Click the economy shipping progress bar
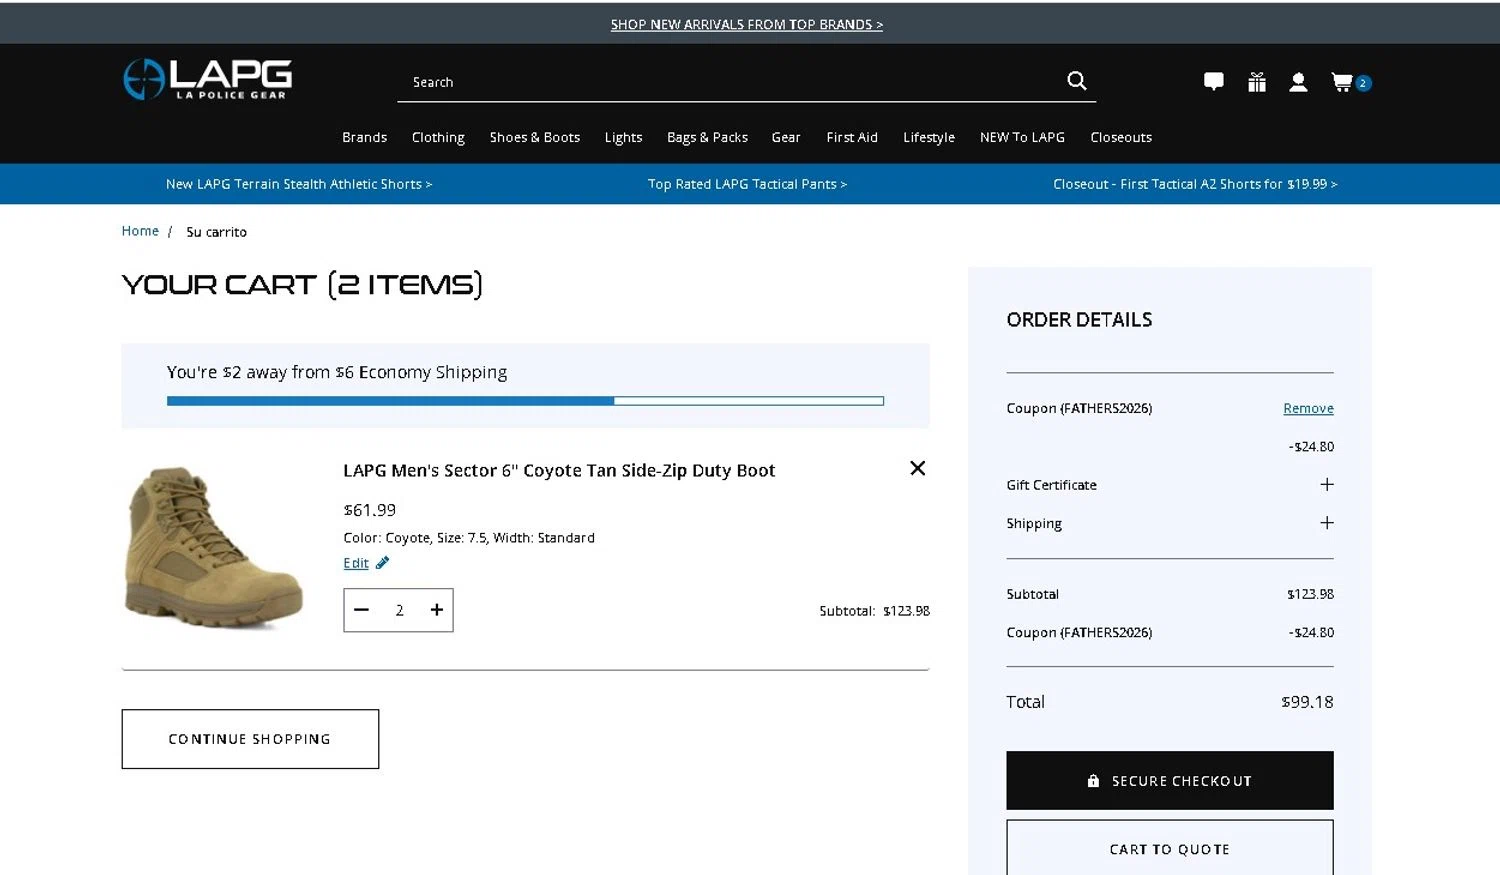 [x=525, y=401]
